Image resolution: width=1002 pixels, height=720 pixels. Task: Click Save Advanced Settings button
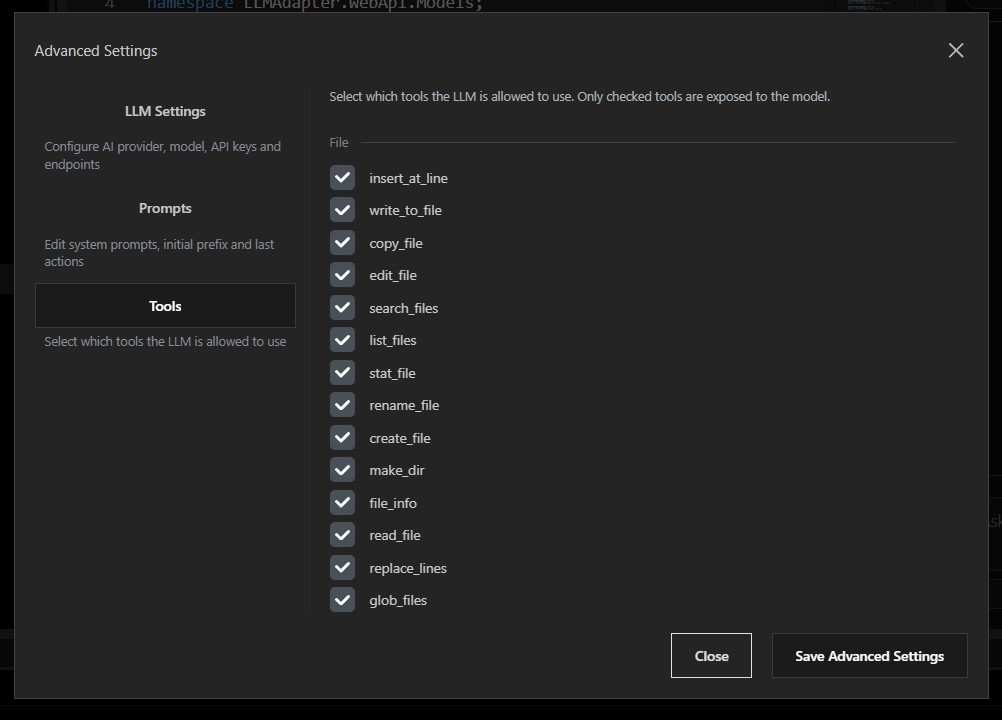click(869, 655)
